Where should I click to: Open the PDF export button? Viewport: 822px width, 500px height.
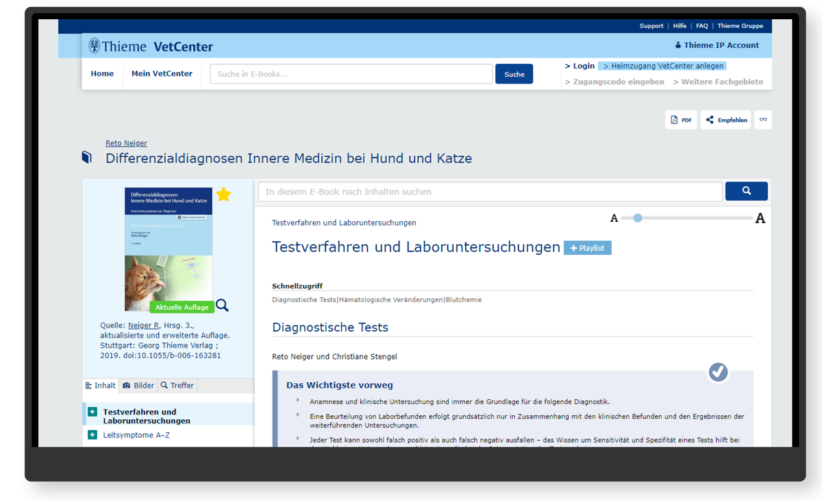tap(681, 120)
